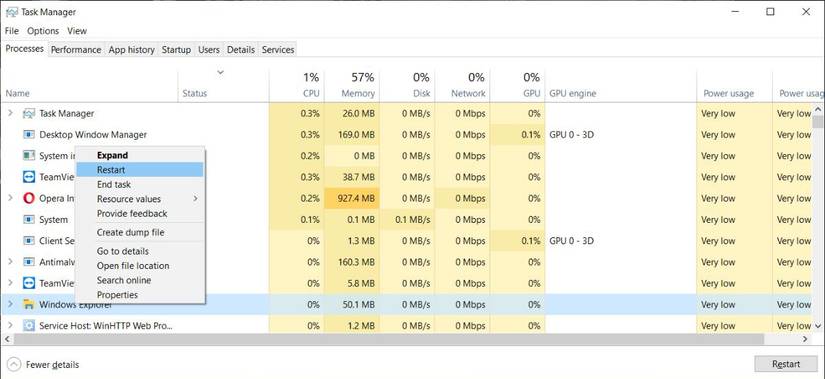Image resolution: width=825 pixels, height=379 pixels.
Task: Click the Client Server process icon
Action: (29, 241)
